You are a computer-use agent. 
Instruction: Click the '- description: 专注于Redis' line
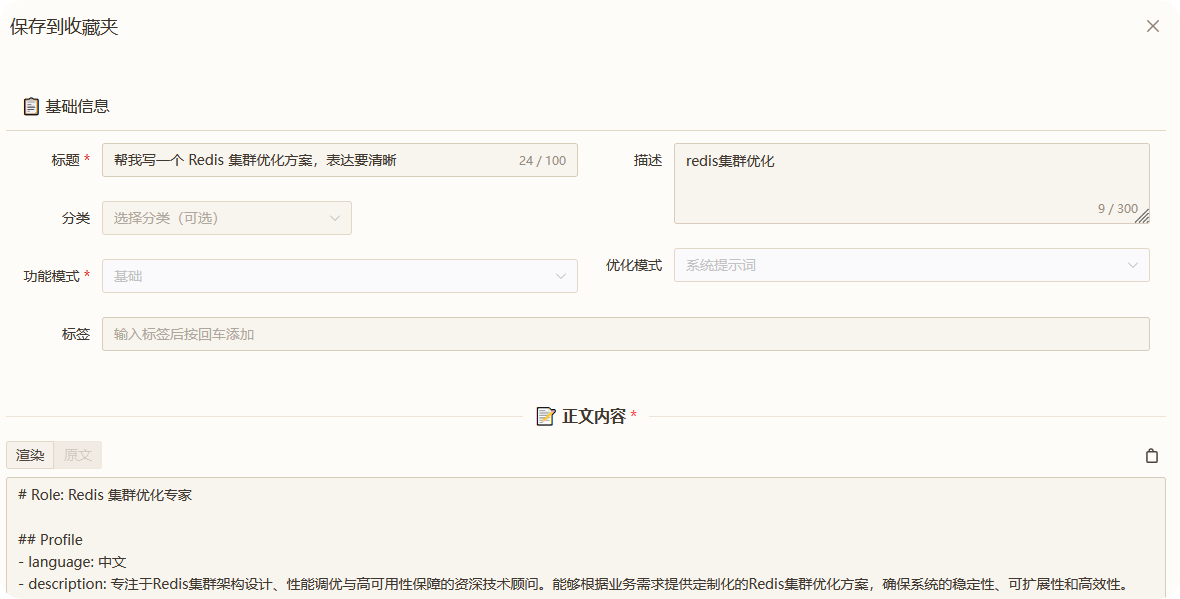pyautogui.click(x=572, y=584)
